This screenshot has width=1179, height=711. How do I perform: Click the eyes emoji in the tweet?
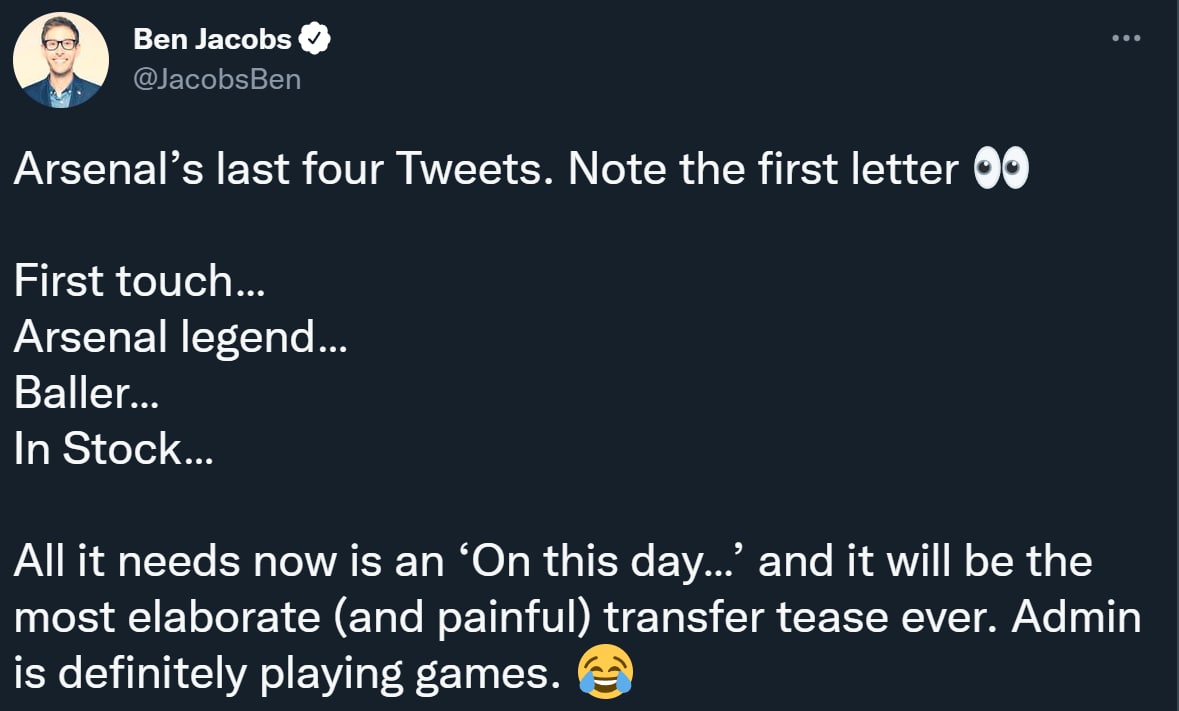pos(1000,170)
